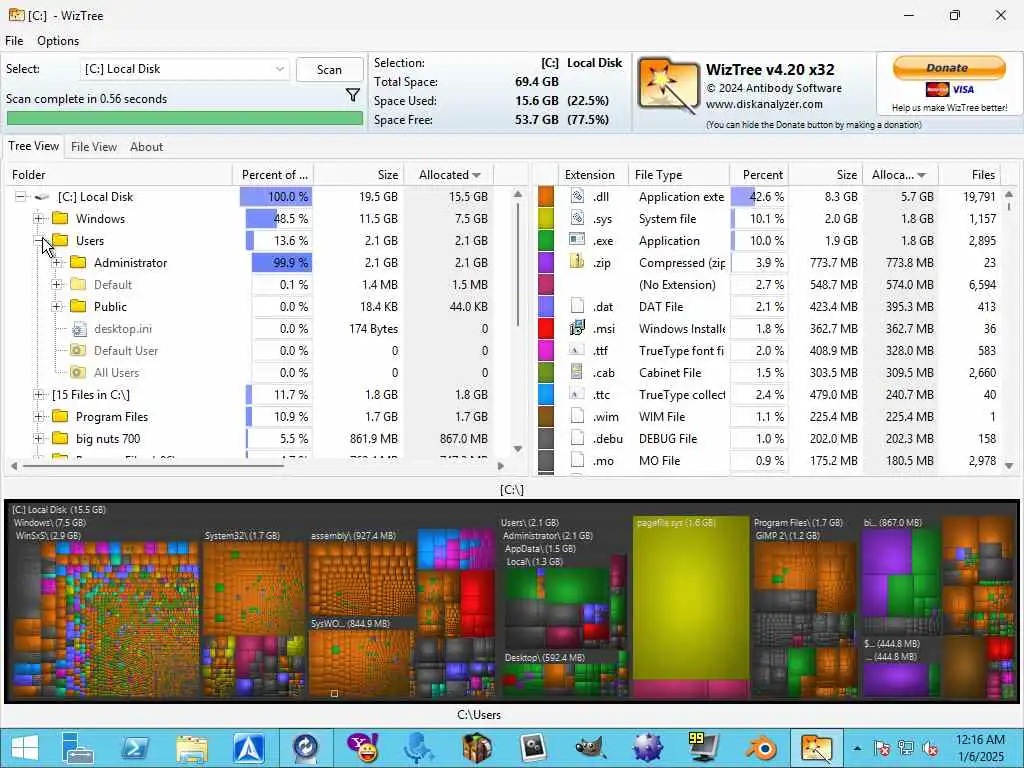
Task: Click the purple .zip color swatch
Action: [x=546, y=263]
